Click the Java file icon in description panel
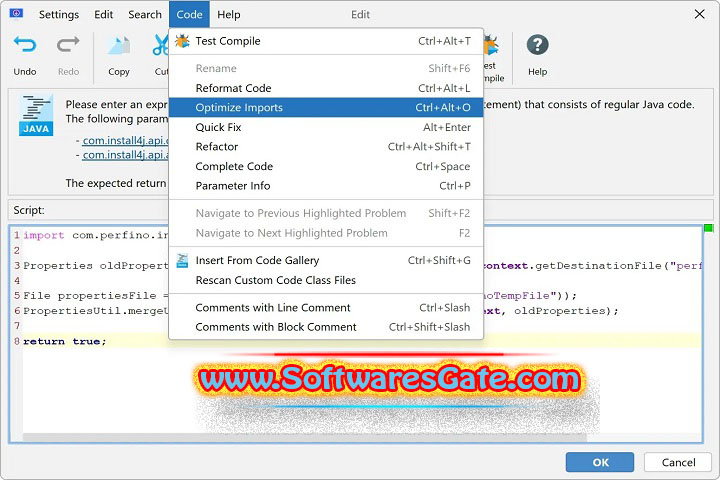This screenshot has width=720, height=480. [36, 115]
